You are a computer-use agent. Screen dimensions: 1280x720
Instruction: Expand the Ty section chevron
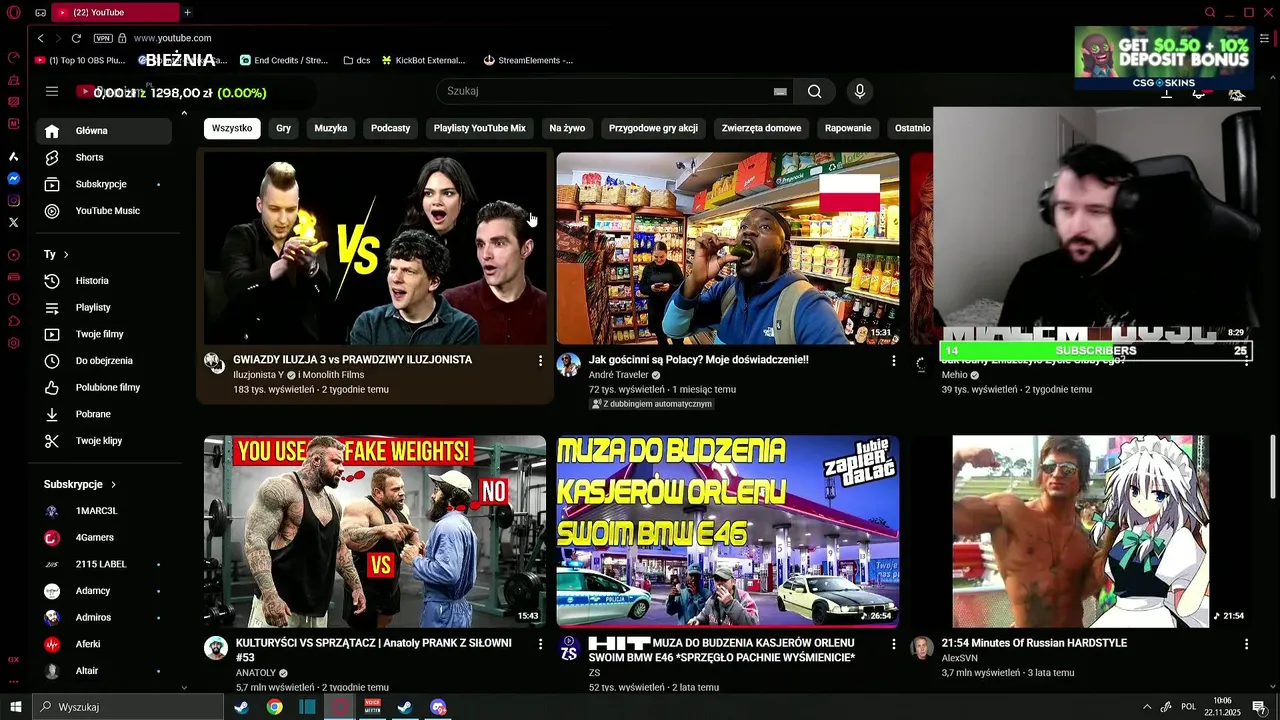click(66, 255)
